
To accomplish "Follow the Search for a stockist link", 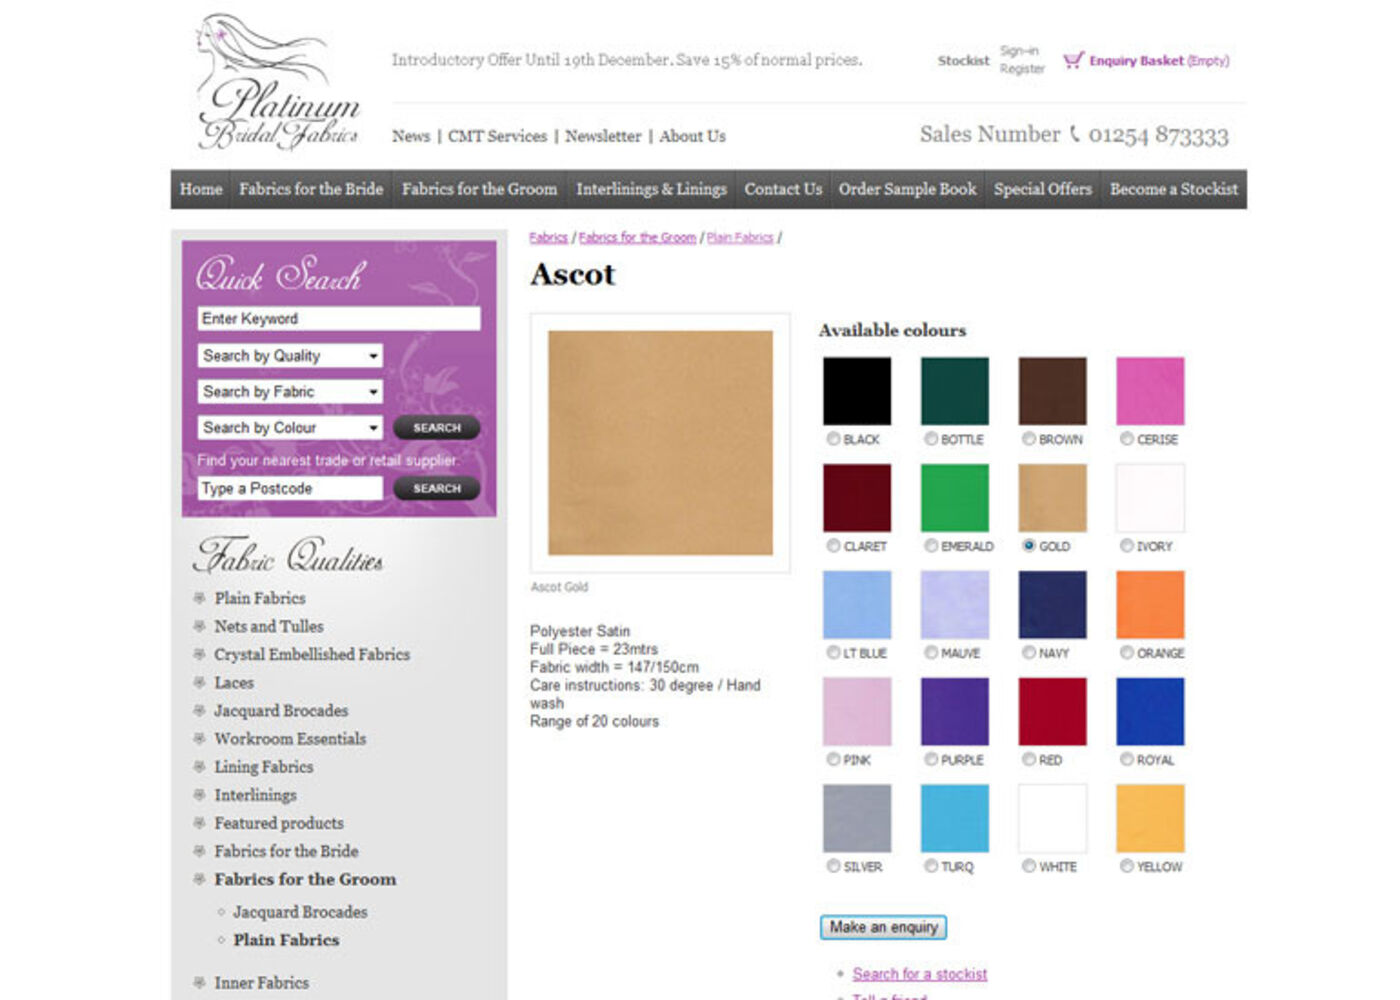I will 919,974.
